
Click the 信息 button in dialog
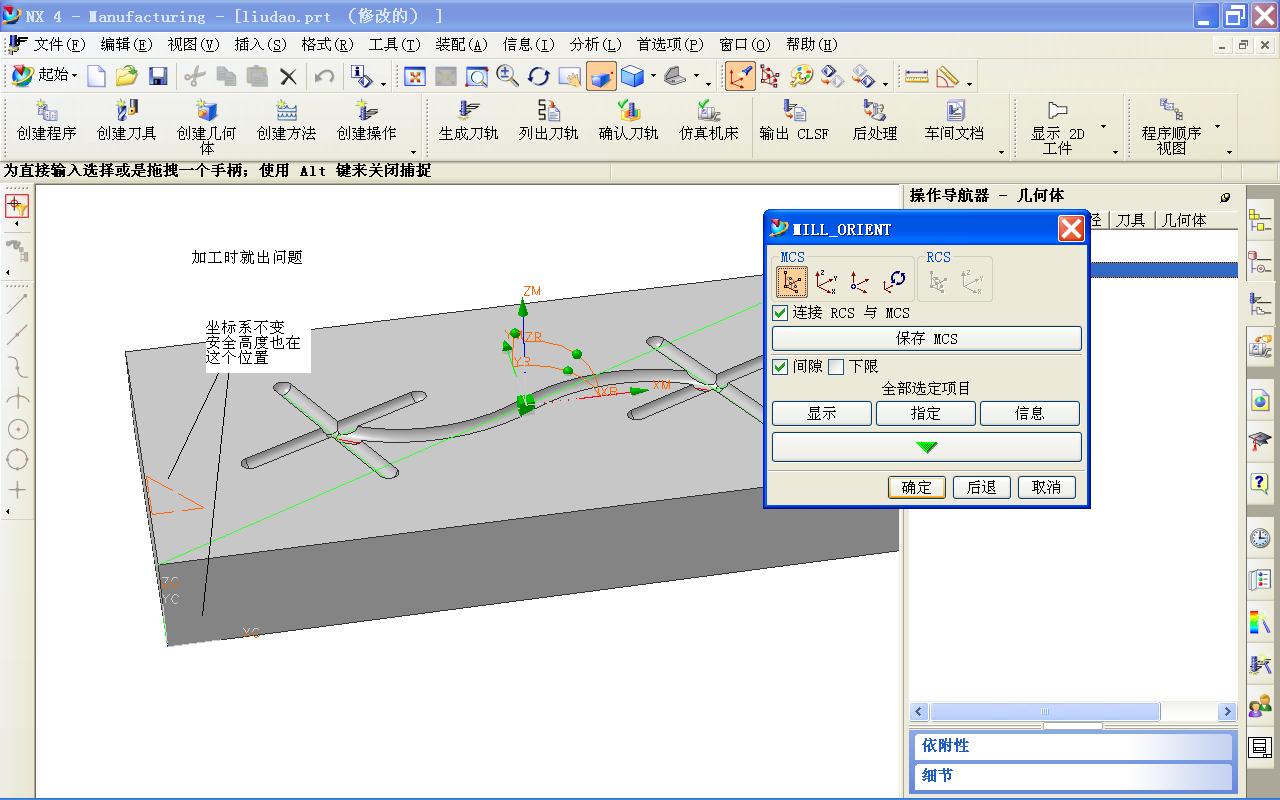1029,414
